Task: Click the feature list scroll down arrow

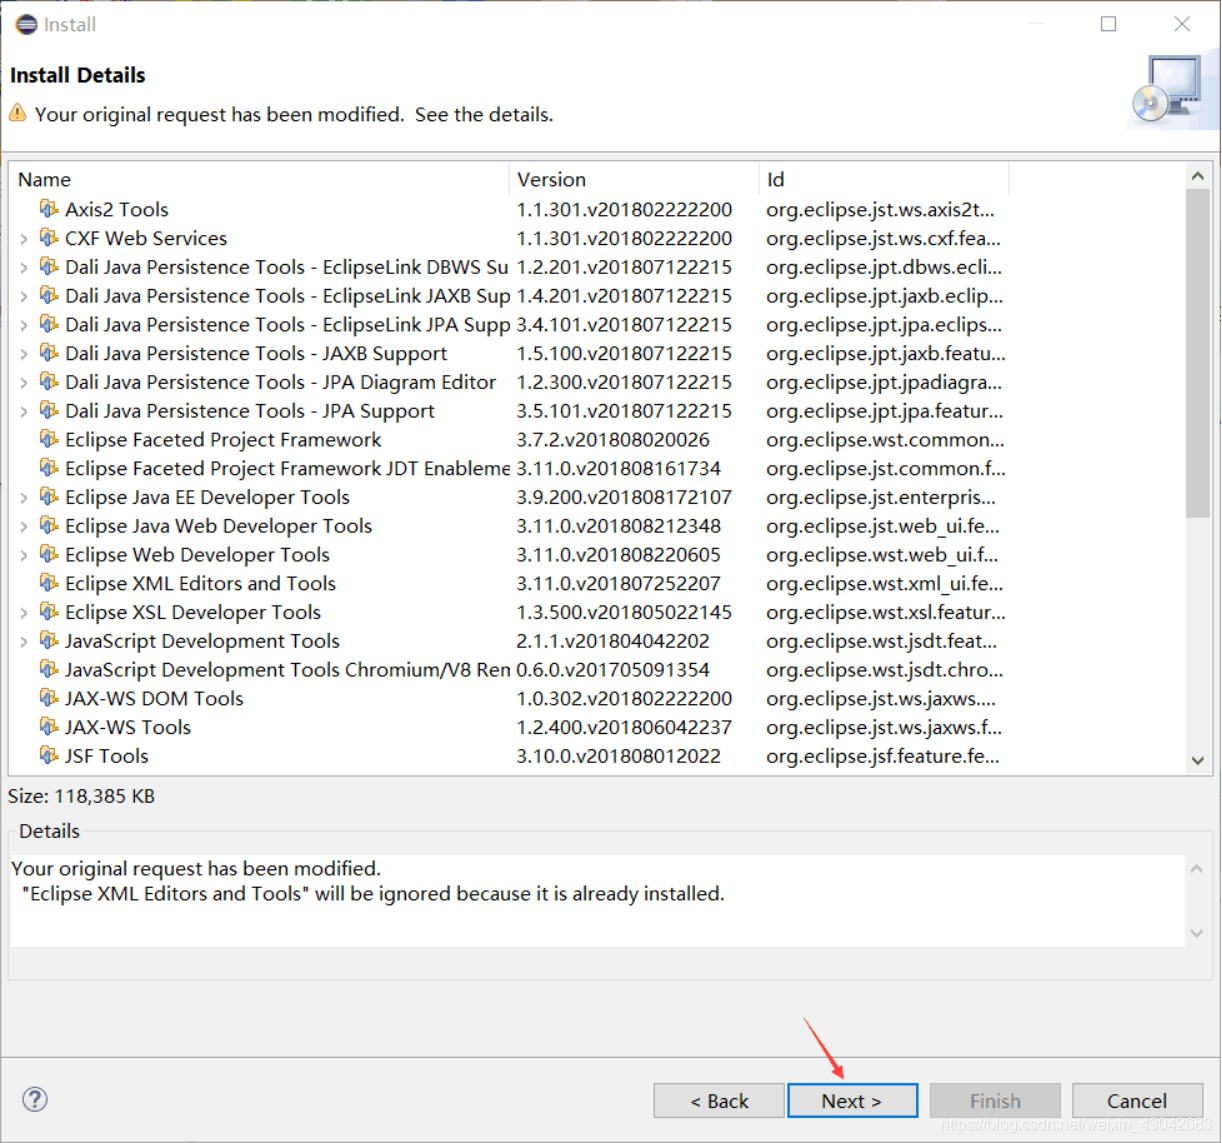Action: tap(1198, 761)
